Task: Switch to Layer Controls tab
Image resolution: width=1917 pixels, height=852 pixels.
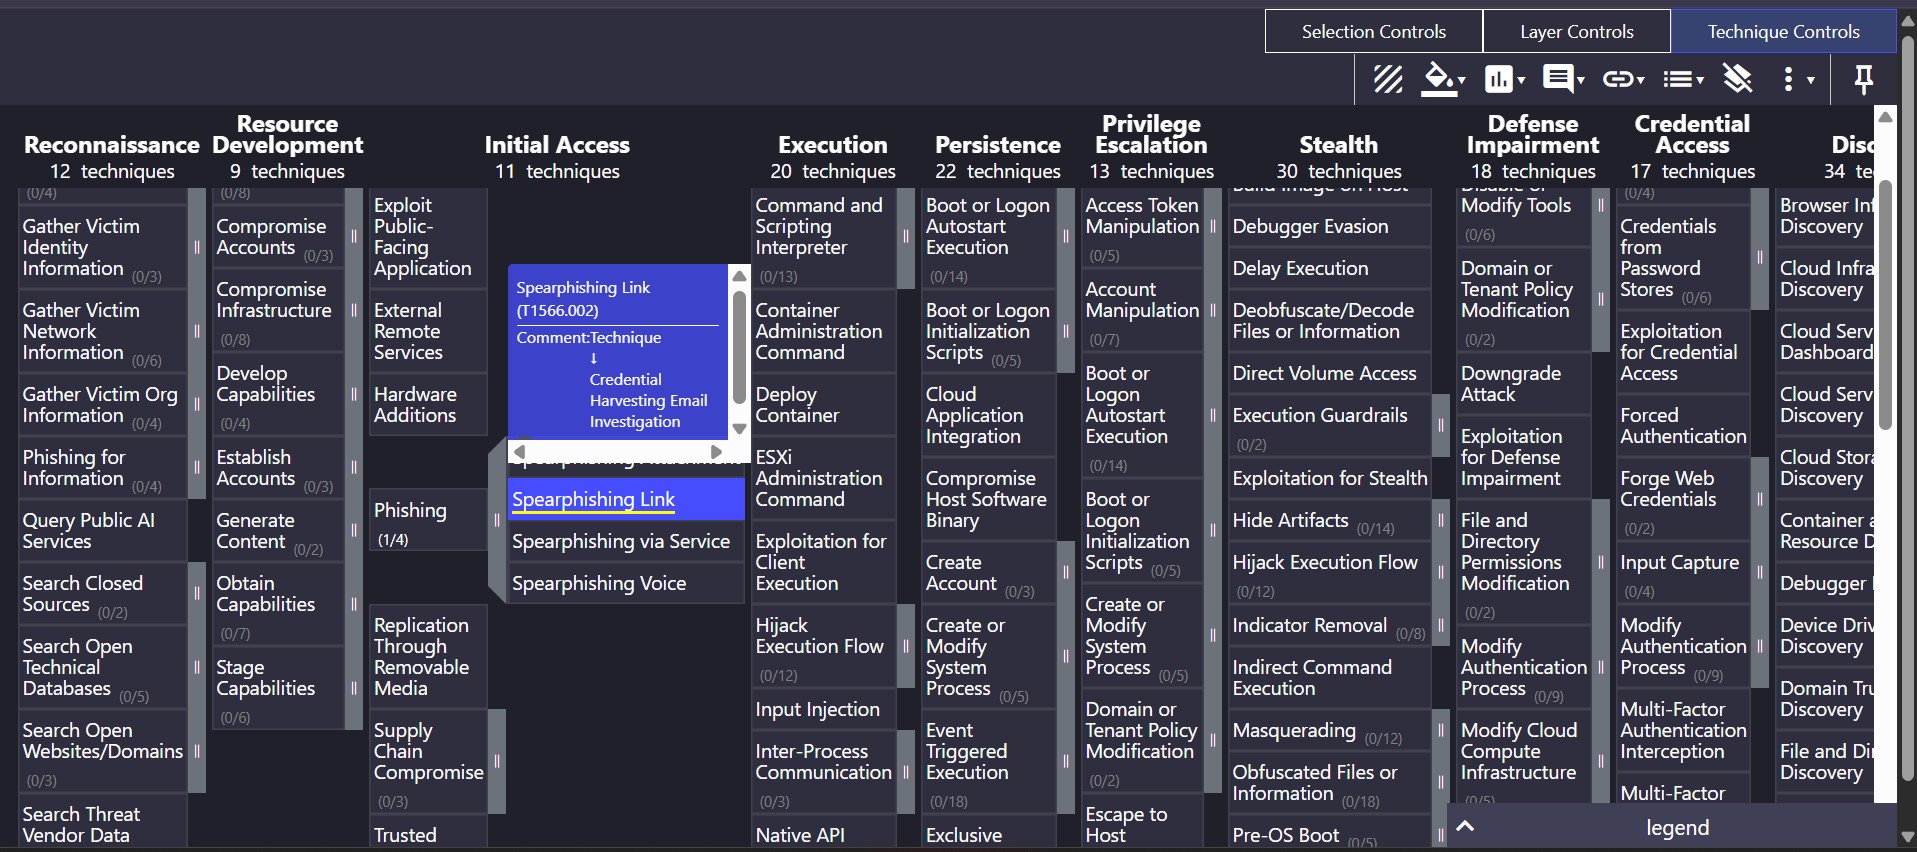Action: pos(1577,31)
